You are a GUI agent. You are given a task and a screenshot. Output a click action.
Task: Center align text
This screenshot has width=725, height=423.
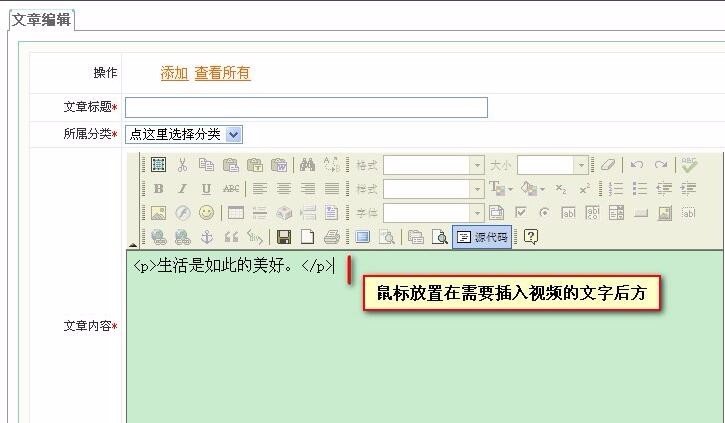point(284,189)
